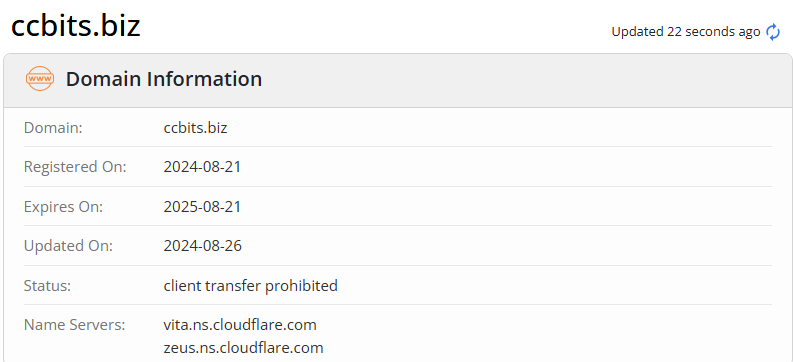Click the Updated 22 seconds ago text
This screenshot has width=793, height=362.
pos(686,32)
